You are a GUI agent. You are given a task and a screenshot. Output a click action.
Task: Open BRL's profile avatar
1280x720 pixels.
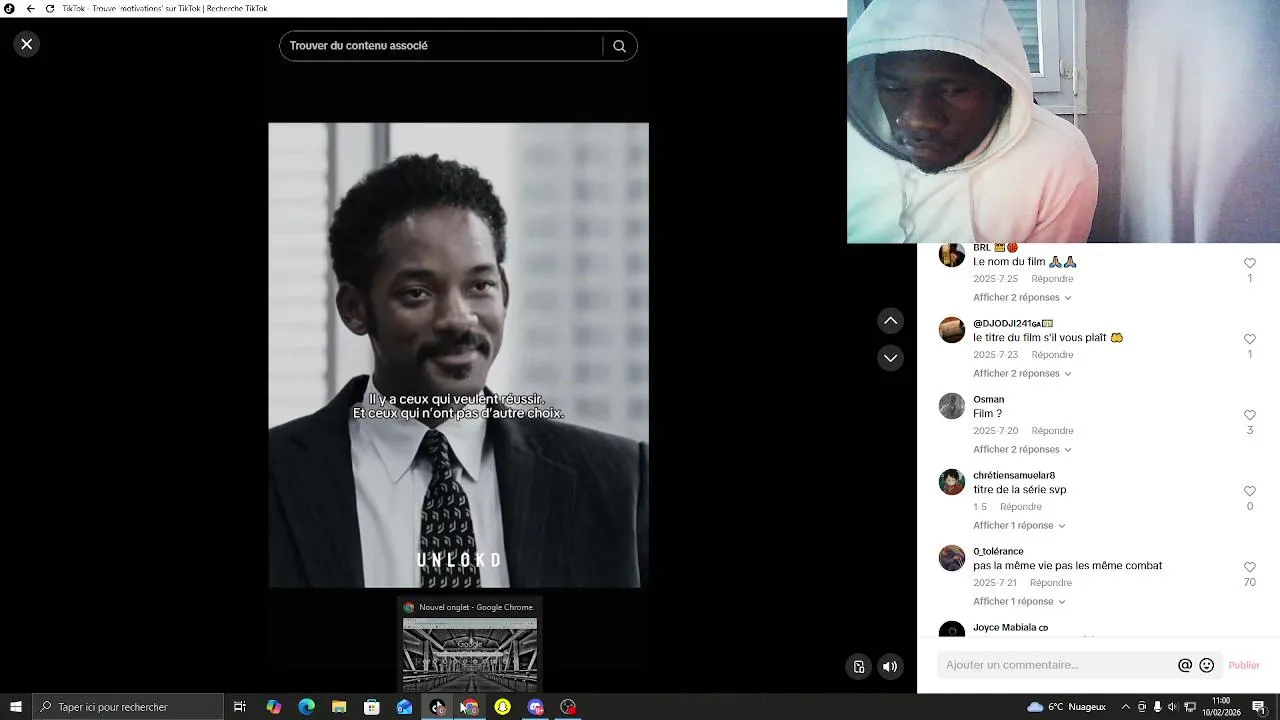click(x=952, y=255)
